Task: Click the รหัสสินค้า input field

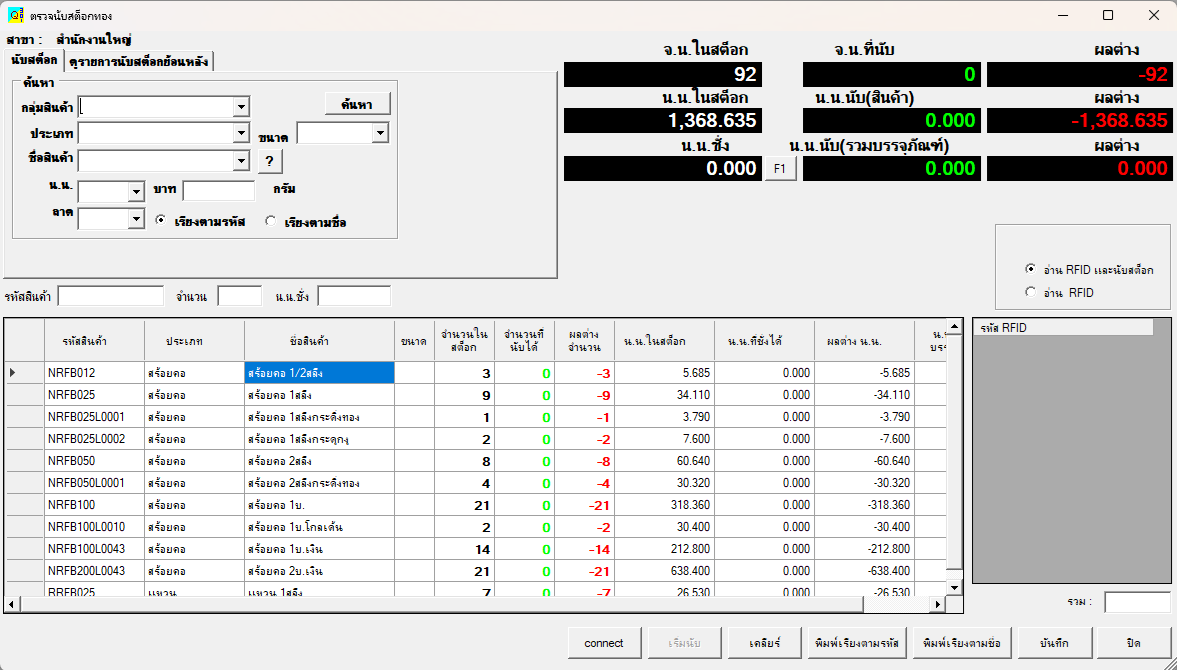Action: click(111, 296)
